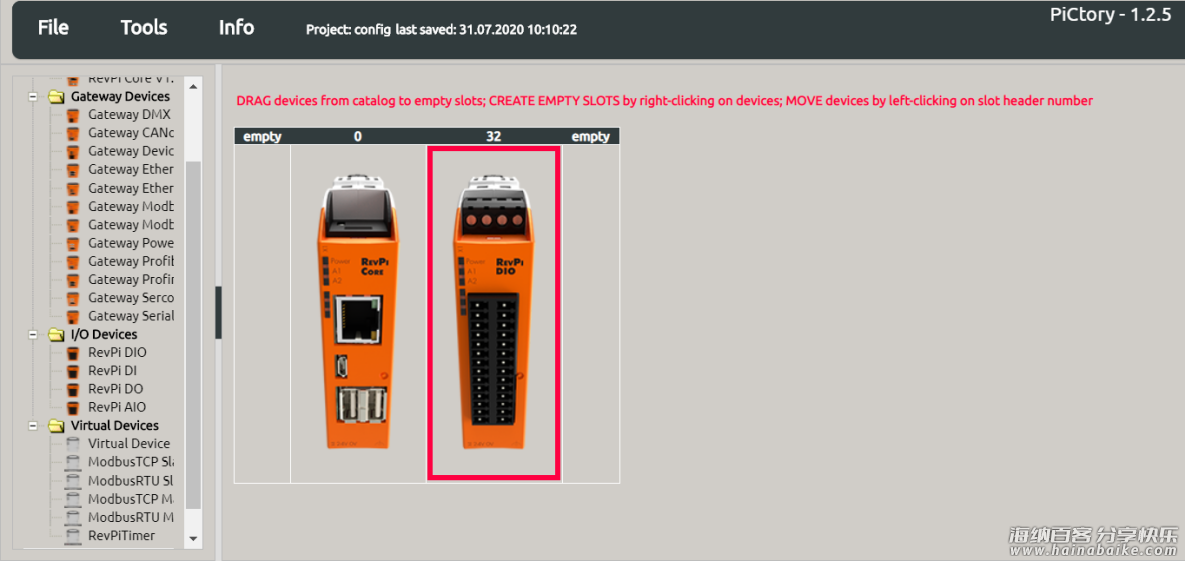
Task: Select the RevPi Core device in slot 0
Action: tap(358, 313)
